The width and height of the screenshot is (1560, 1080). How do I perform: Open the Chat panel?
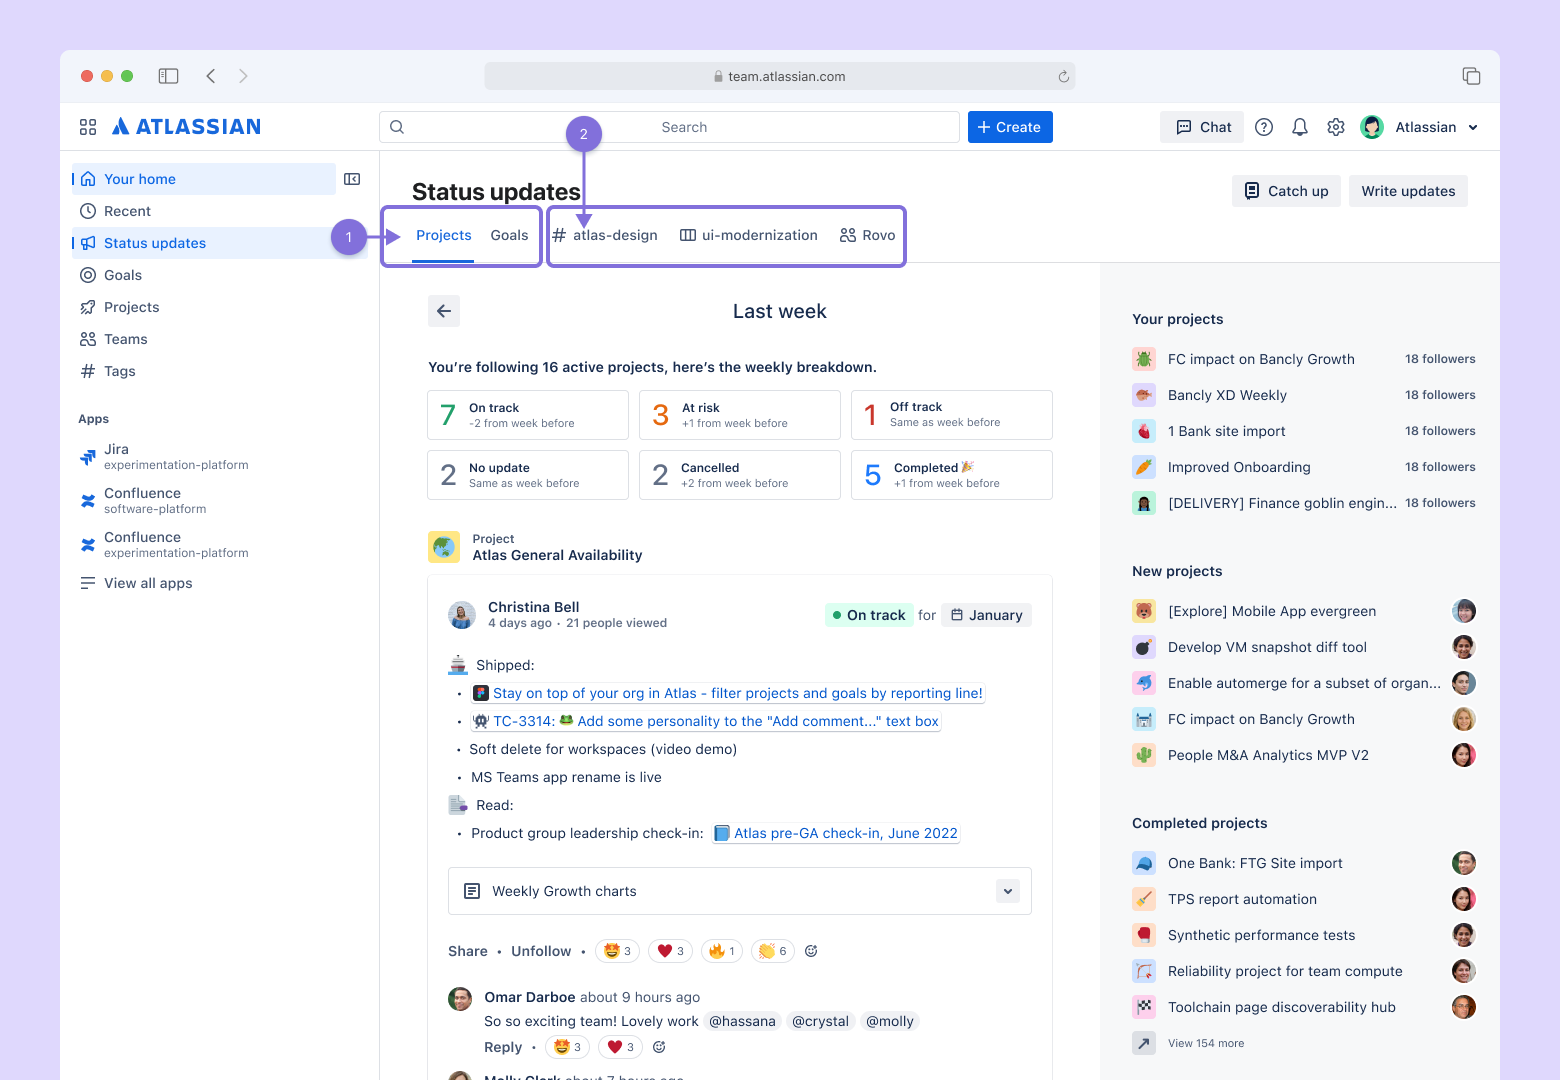pyautogui.click(x=1201, y=126)
